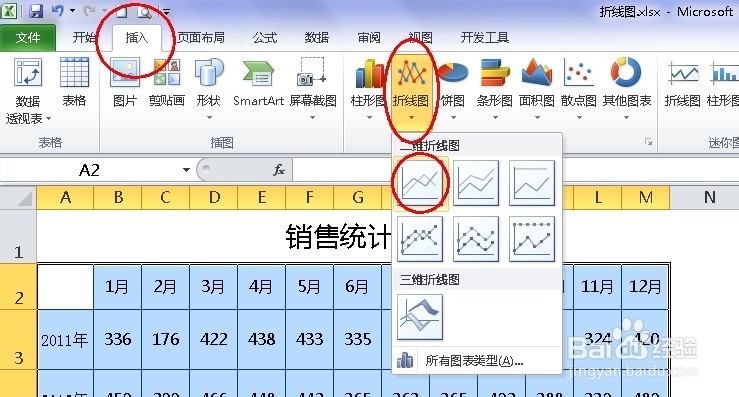Click the 6月 header cell
This screenshot has height=397, width=739.
click(357, 287)
